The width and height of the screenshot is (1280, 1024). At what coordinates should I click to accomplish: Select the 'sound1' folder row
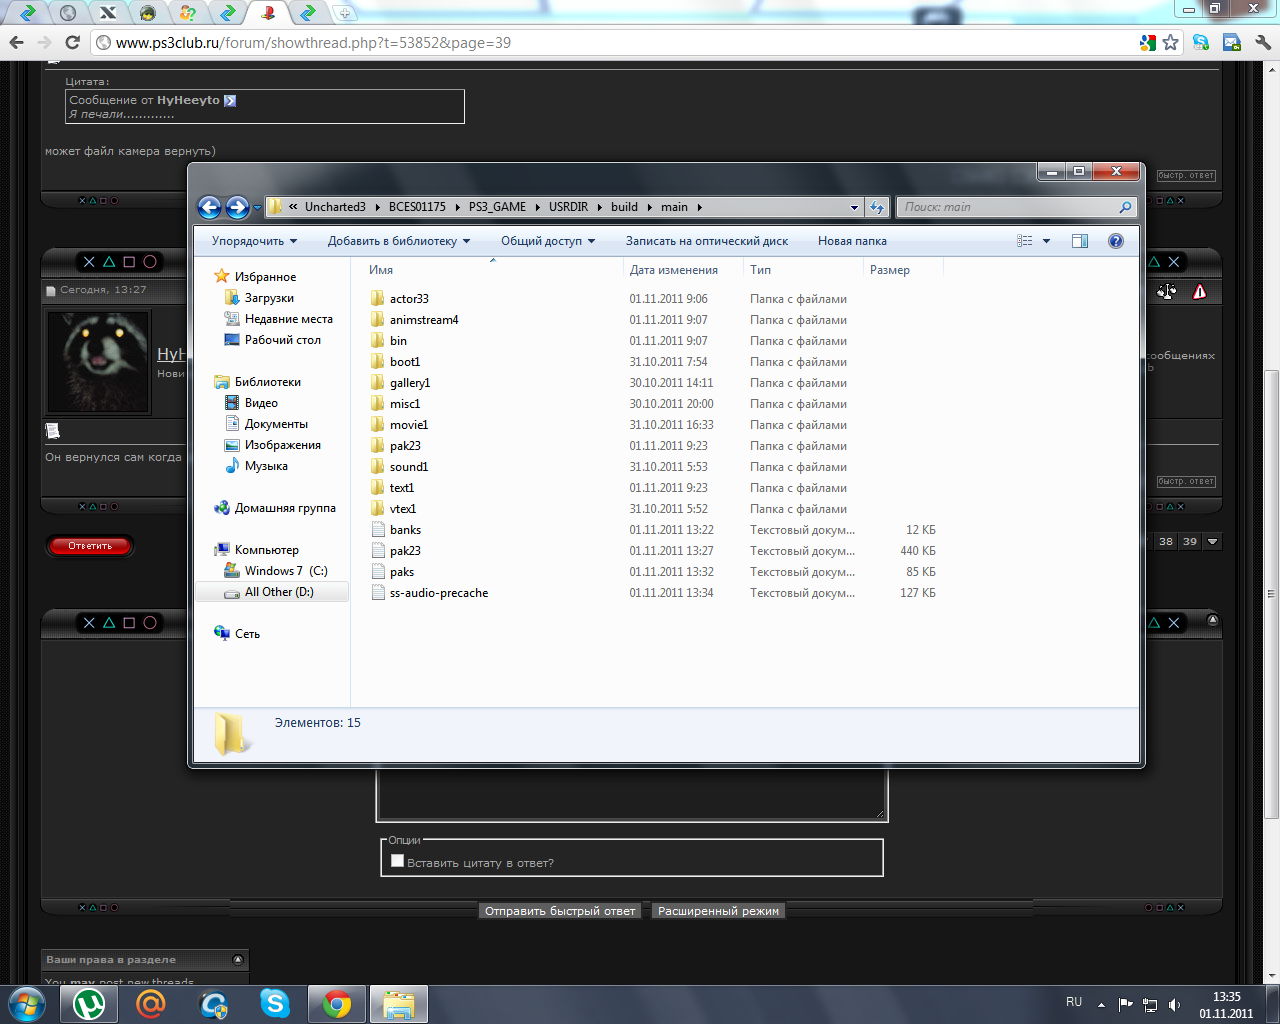coord(652,467)
